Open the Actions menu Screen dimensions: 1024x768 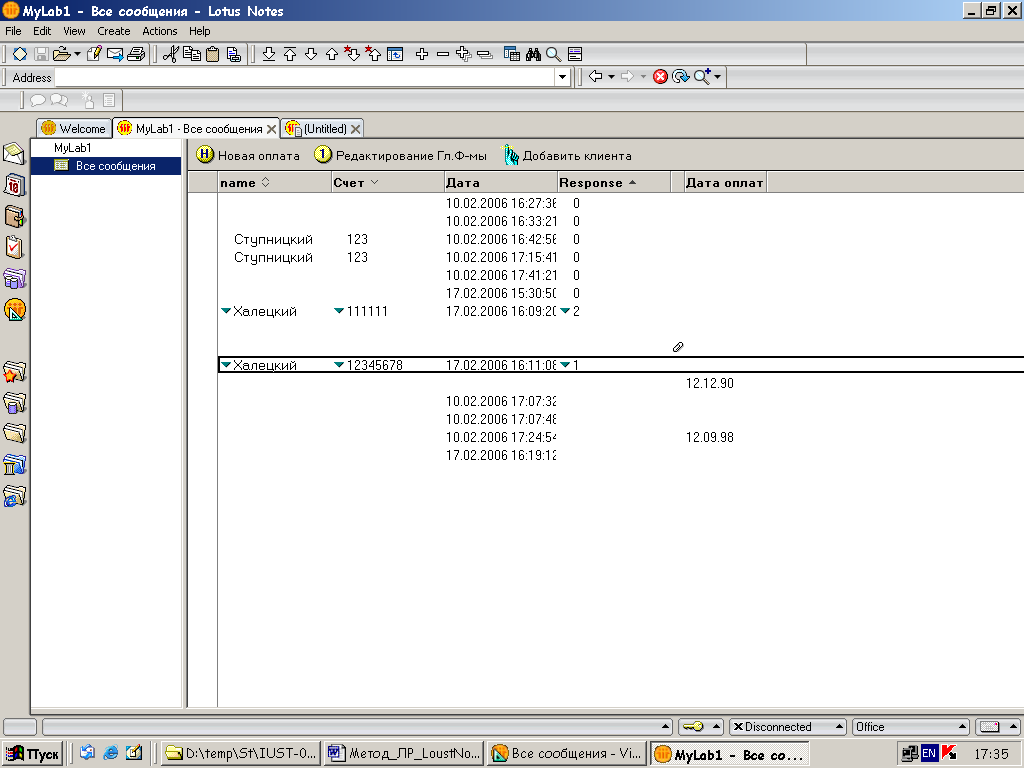coord(159,31)
